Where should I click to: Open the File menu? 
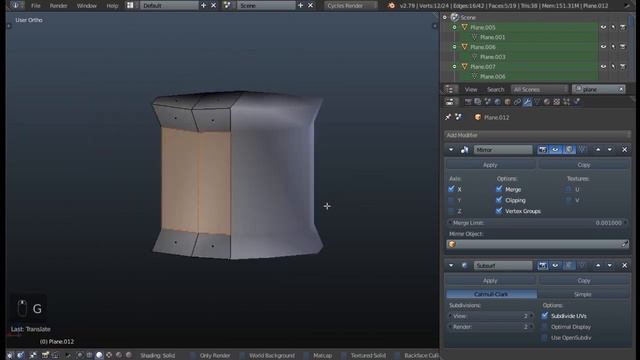[x=36, y=6]
